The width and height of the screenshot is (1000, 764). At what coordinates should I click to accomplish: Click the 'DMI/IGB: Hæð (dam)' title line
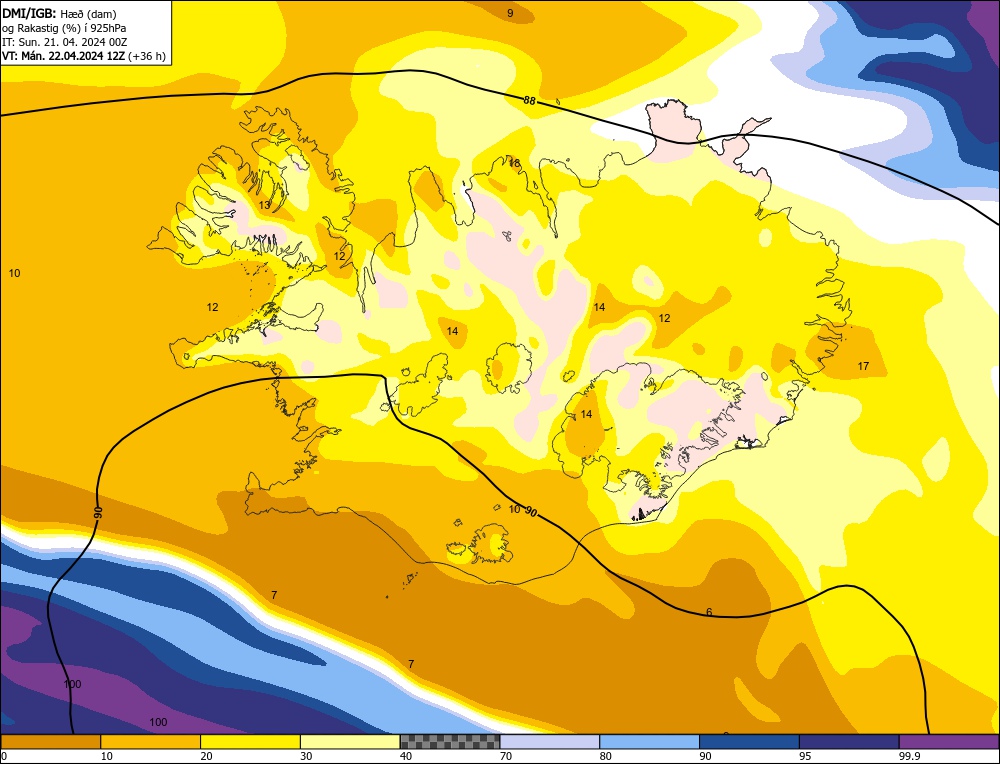pos(59,13)
